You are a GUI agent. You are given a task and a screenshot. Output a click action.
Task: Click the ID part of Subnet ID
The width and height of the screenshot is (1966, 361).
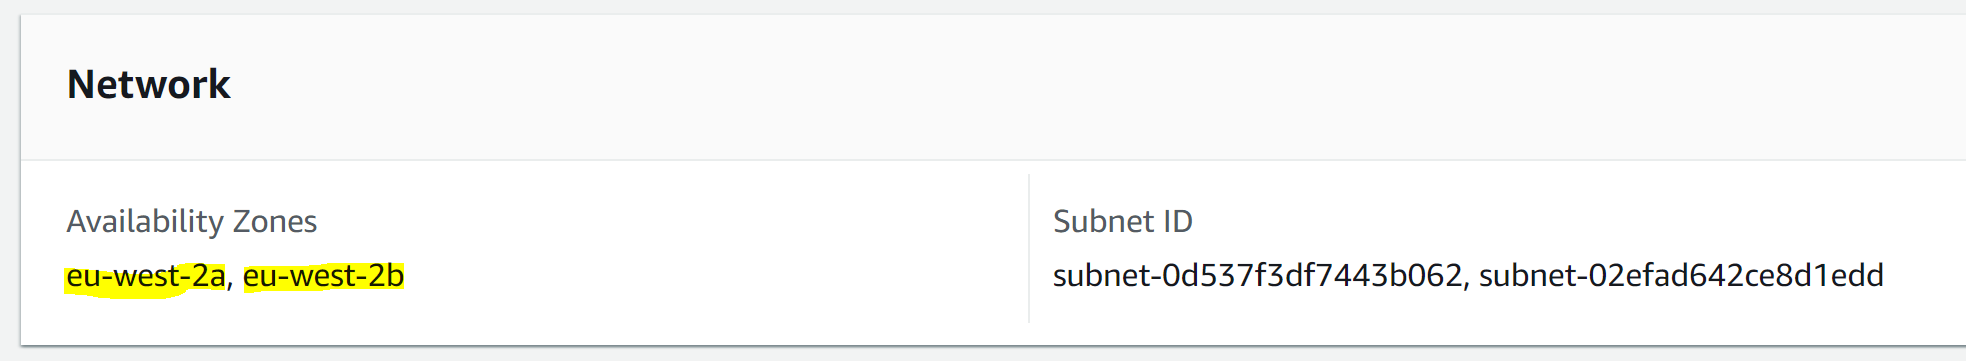click(x=1177, y=221)
